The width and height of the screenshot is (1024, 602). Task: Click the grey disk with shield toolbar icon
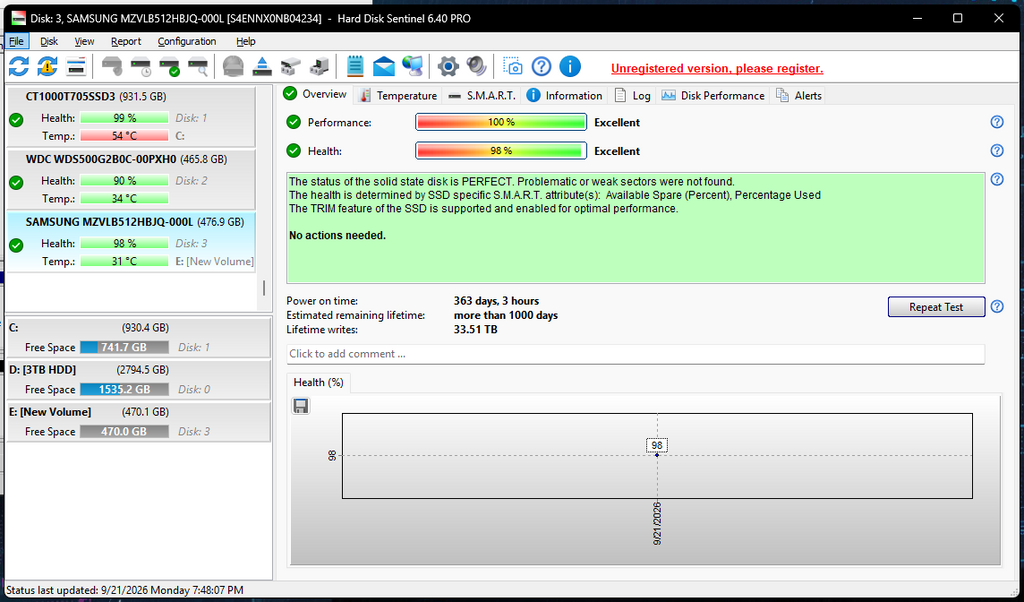tap(112, 66)
